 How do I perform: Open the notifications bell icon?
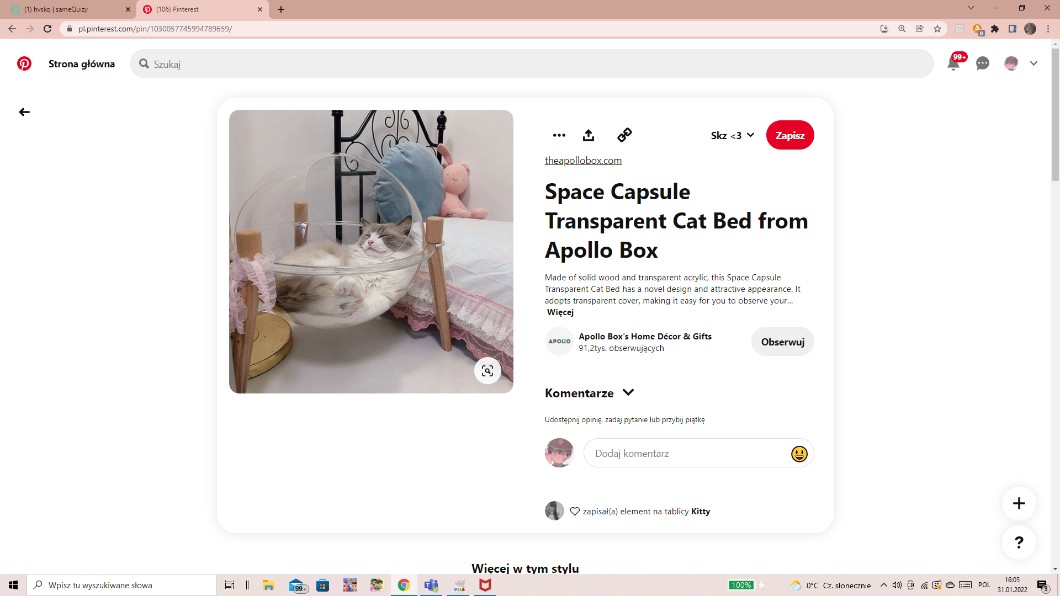point(954,63)
